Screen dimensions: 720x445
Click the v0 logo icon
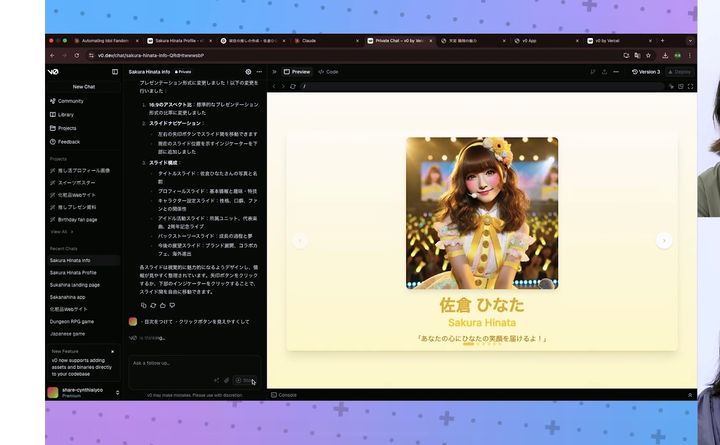click(53, 72)
